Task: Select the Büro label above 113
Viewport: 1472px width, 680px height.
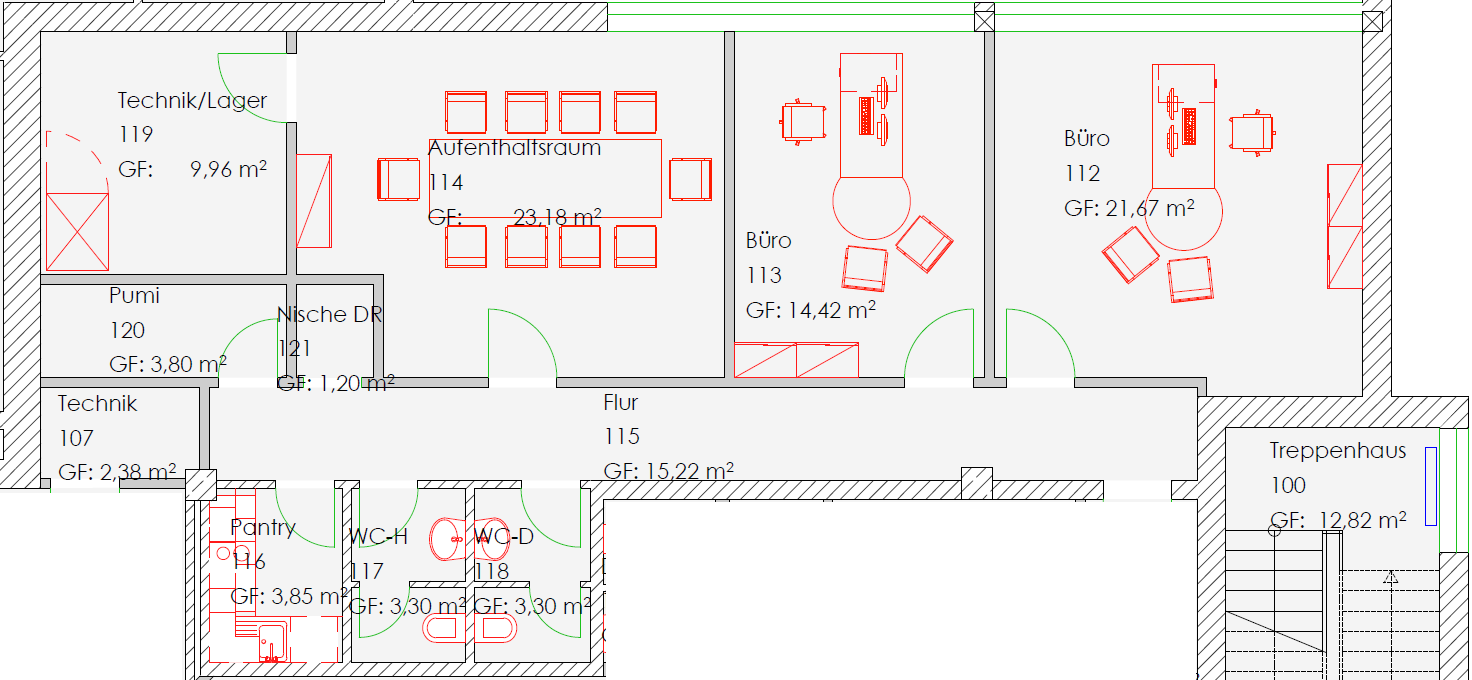Action: click(769, 241)
